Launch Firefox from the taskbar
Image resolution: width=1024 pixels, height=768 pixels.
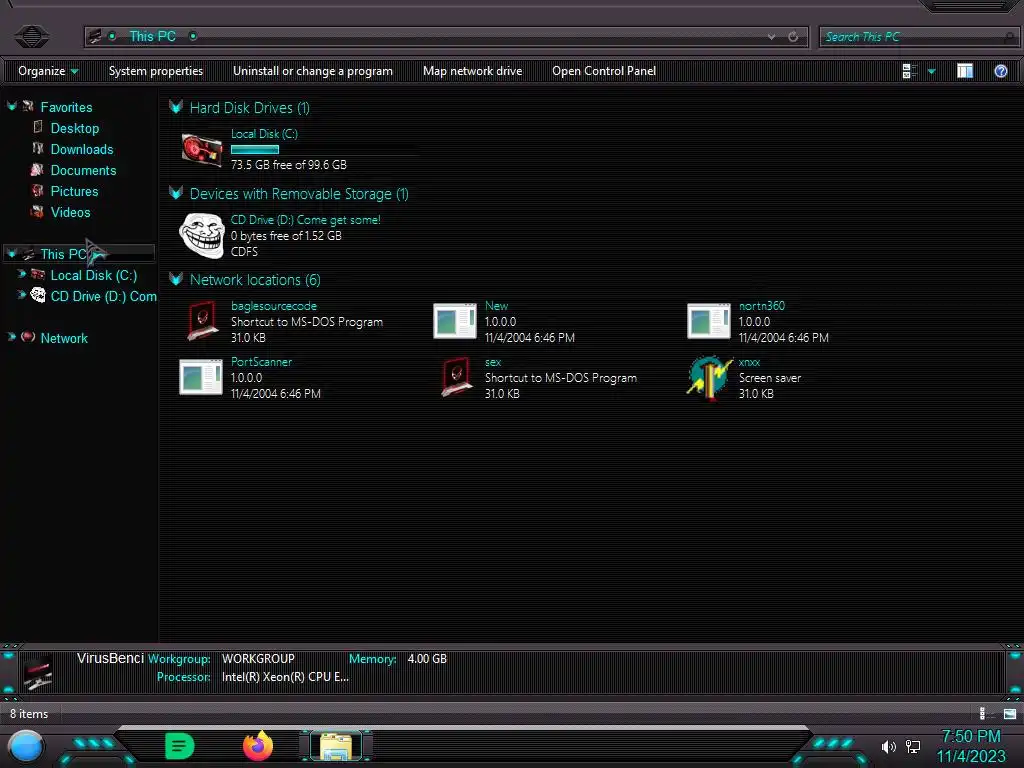258,746
